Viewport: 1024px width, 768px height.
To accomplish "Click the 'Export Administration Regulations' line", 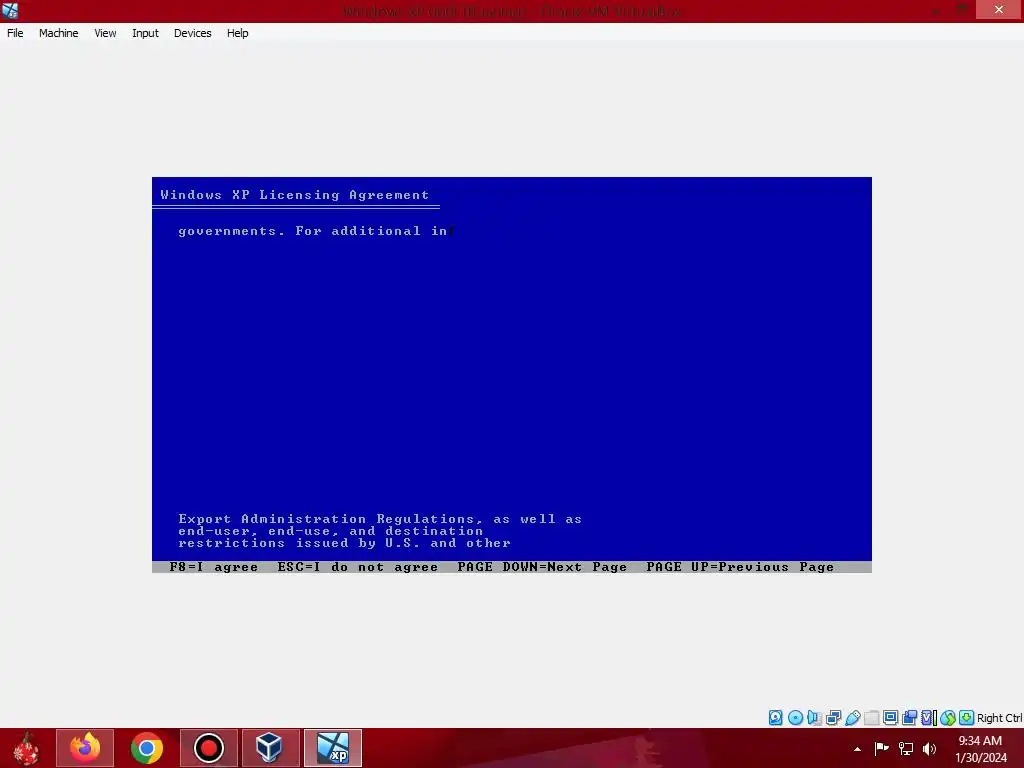I will [380, 519].
